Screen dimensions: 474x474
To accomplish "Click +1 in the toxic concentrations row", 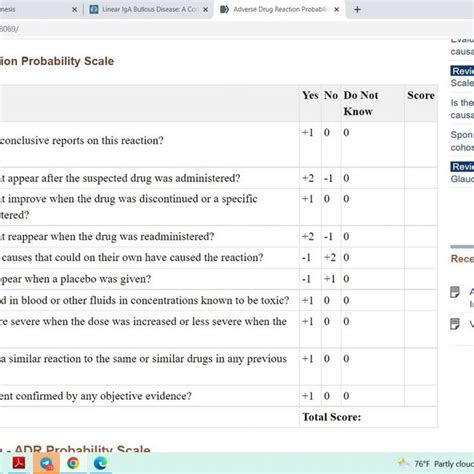I will (308, 300).
